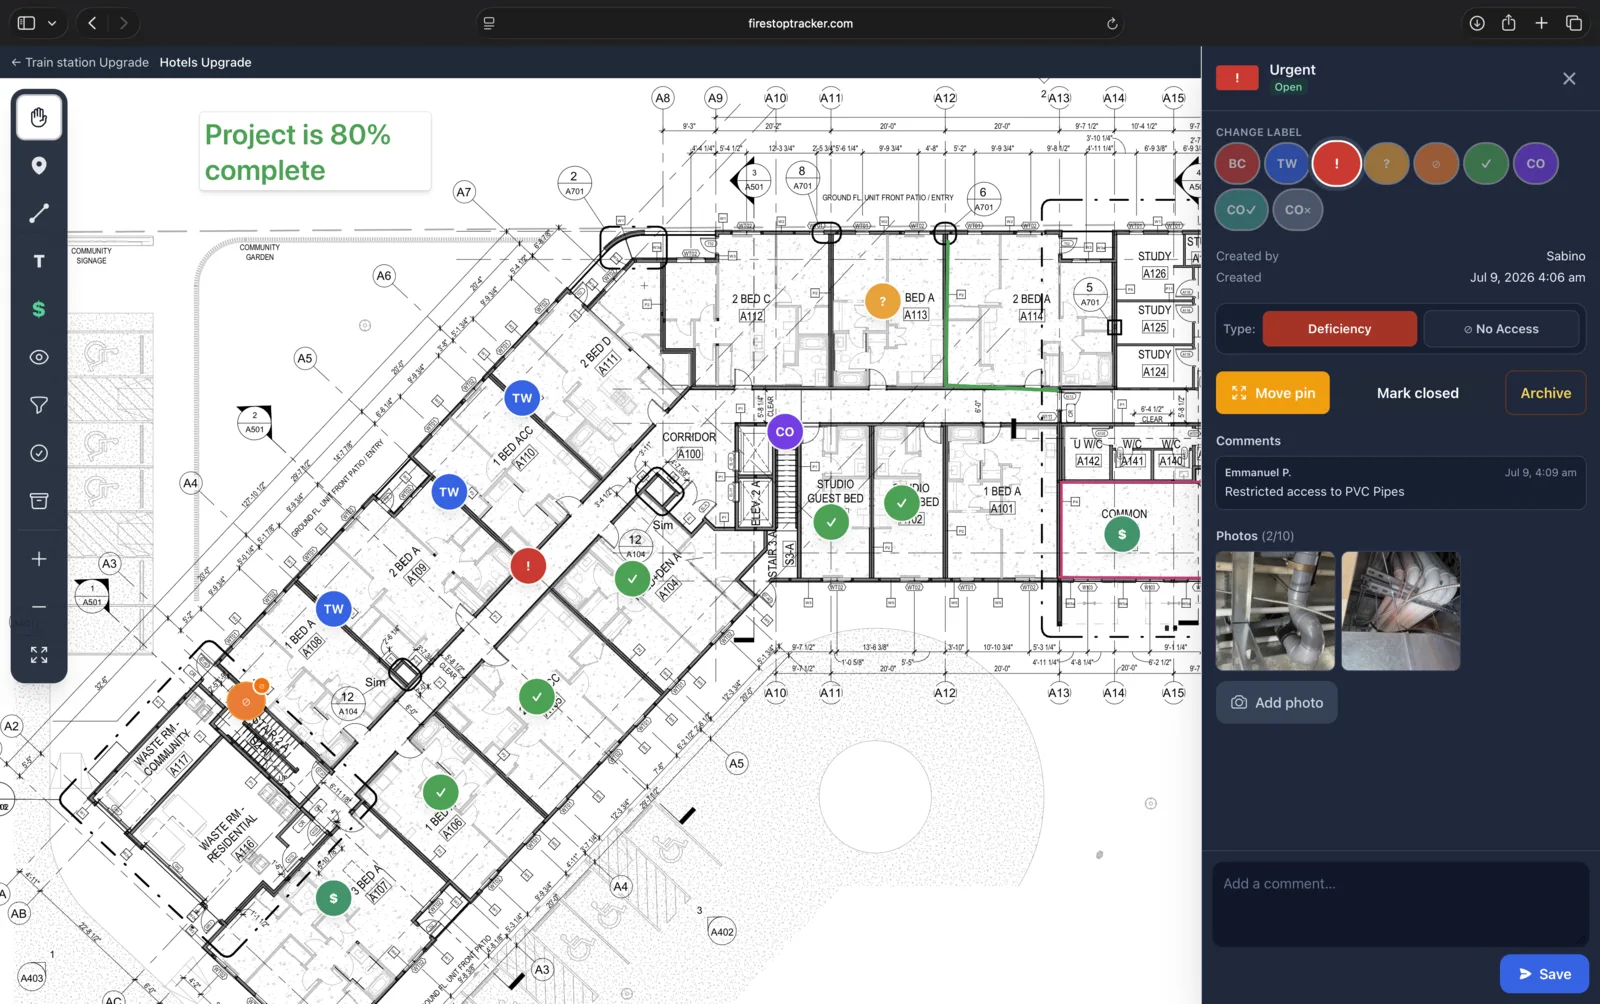Image resolution: width=1600 pixels, height=1004 pixels.
Task: Close the Urgent pin details panel
Action: (1569, 78)
